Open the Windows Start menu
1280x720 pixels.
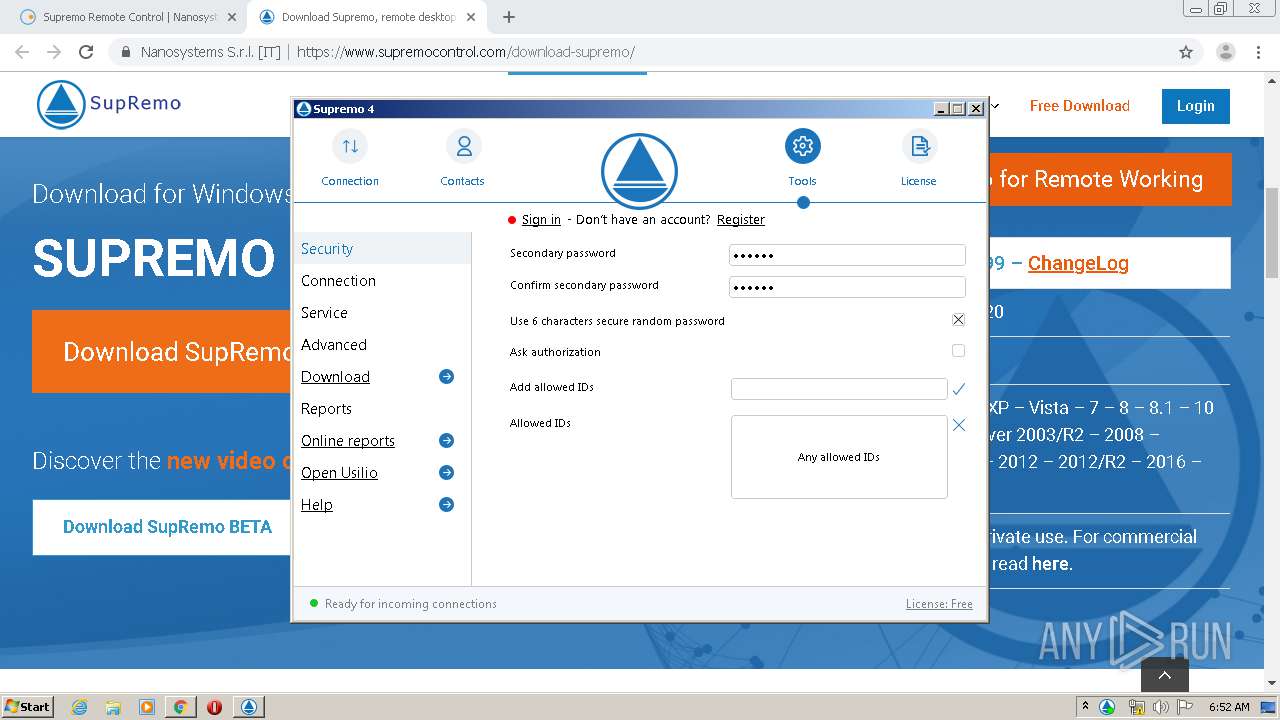(28, 707)
